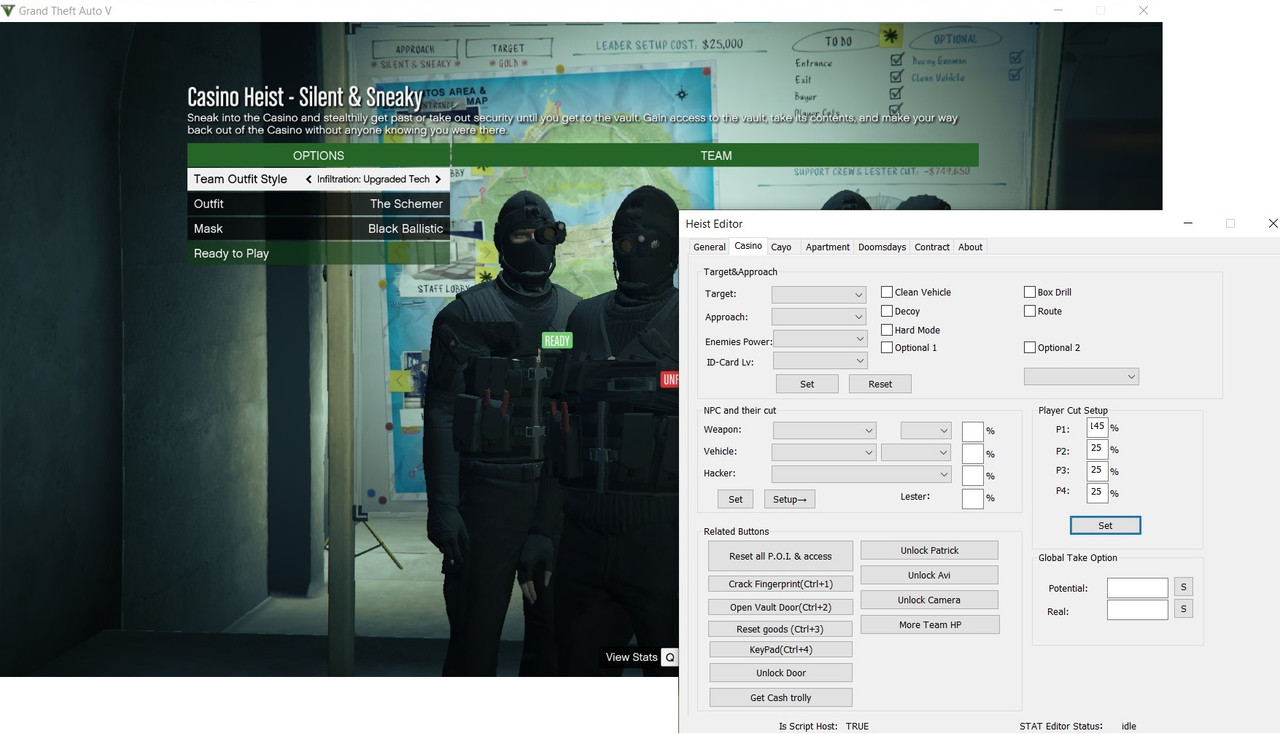This screenshot has height=734, width=1280.
Task: Click Reset goods (Ctrl+3) button
Action: (780, 629)
